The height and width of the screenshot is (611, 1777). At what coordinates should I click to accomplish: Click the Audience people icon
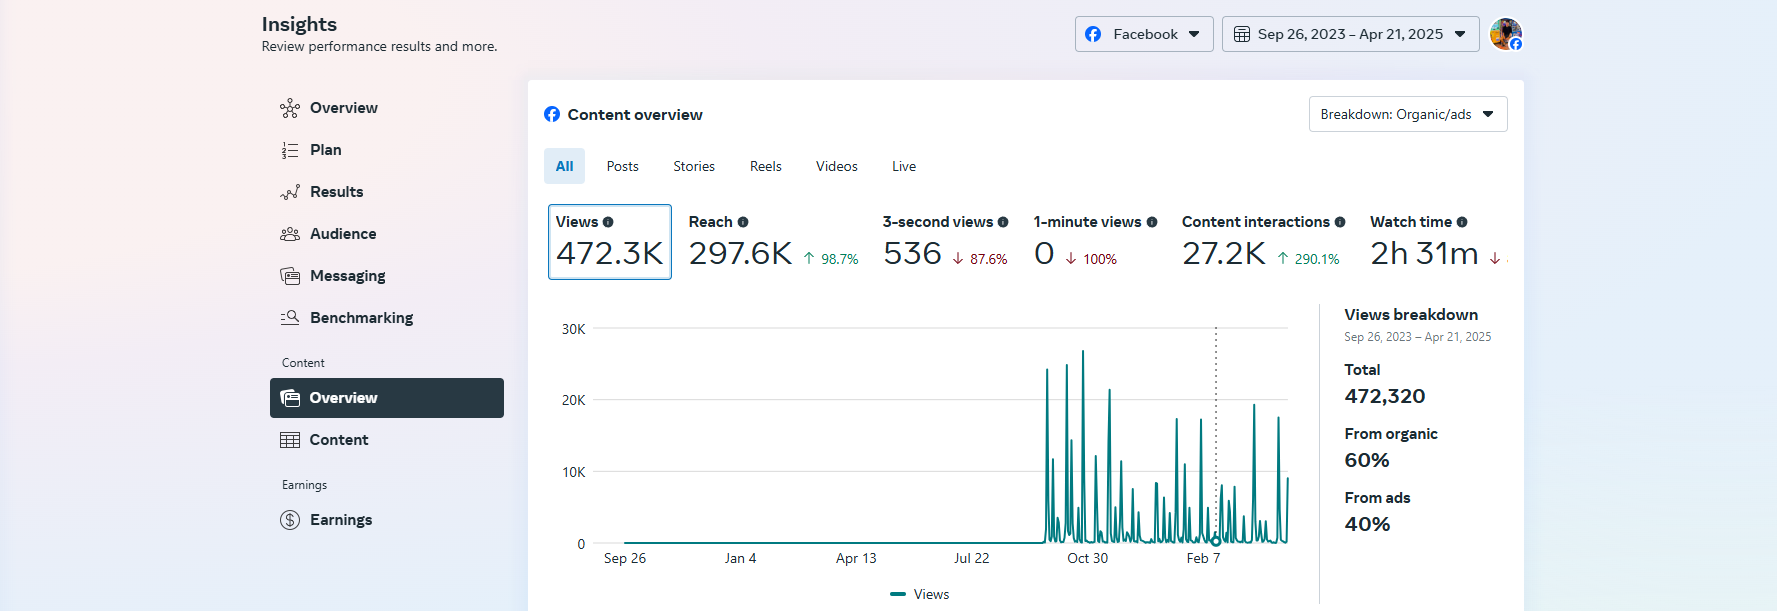pyautogui.click(x=290, y=234)
